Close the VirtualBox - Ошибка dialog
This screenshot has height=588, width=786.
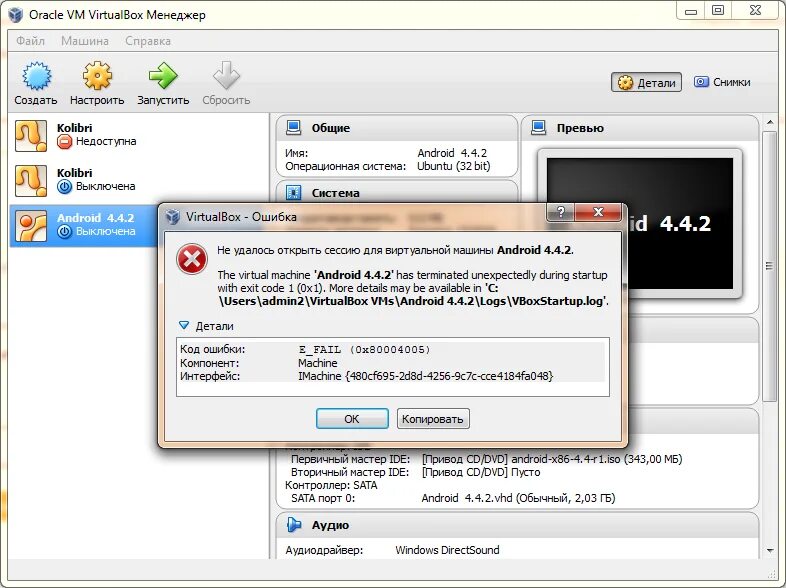pyautogui.click(x=598, y=212)
